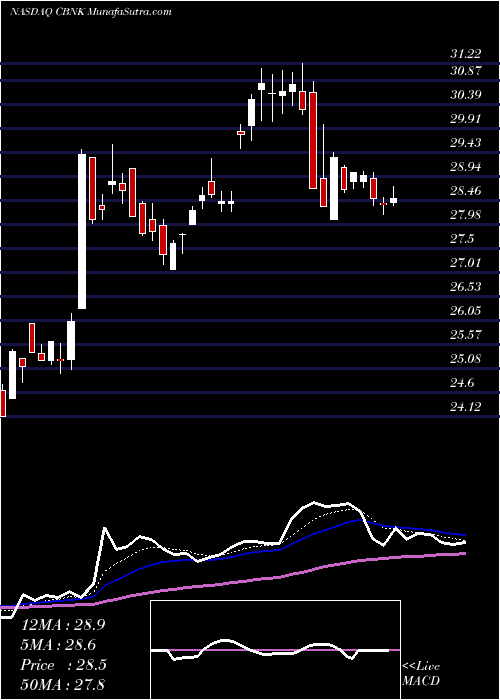Select the 25.08 price axis label
The width and height of the screenshot is (500, 700).
466,359
